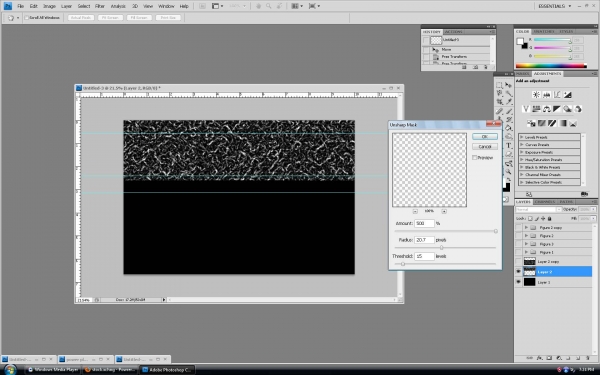600x375 pixels.
Task: Show Figure 3 group visibility box
Action: pyautogui.click(x=519, y=244)
